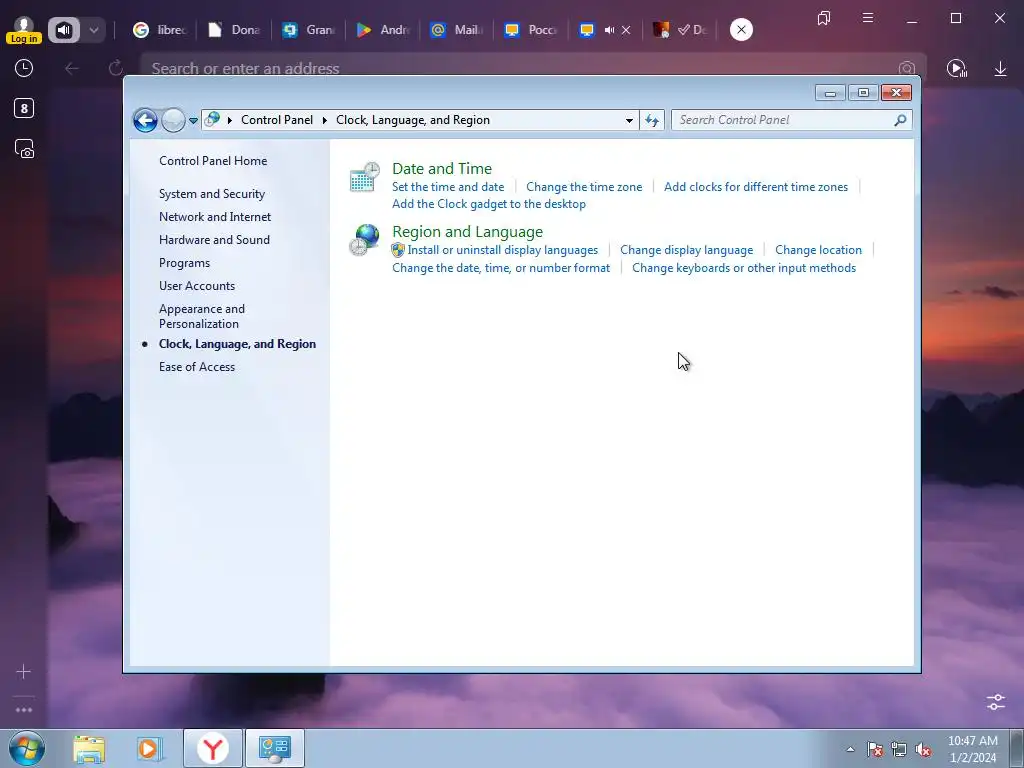Switch to the Pocc browser tab
Screen dimensions: 1024x768
(x=531, y=30)
